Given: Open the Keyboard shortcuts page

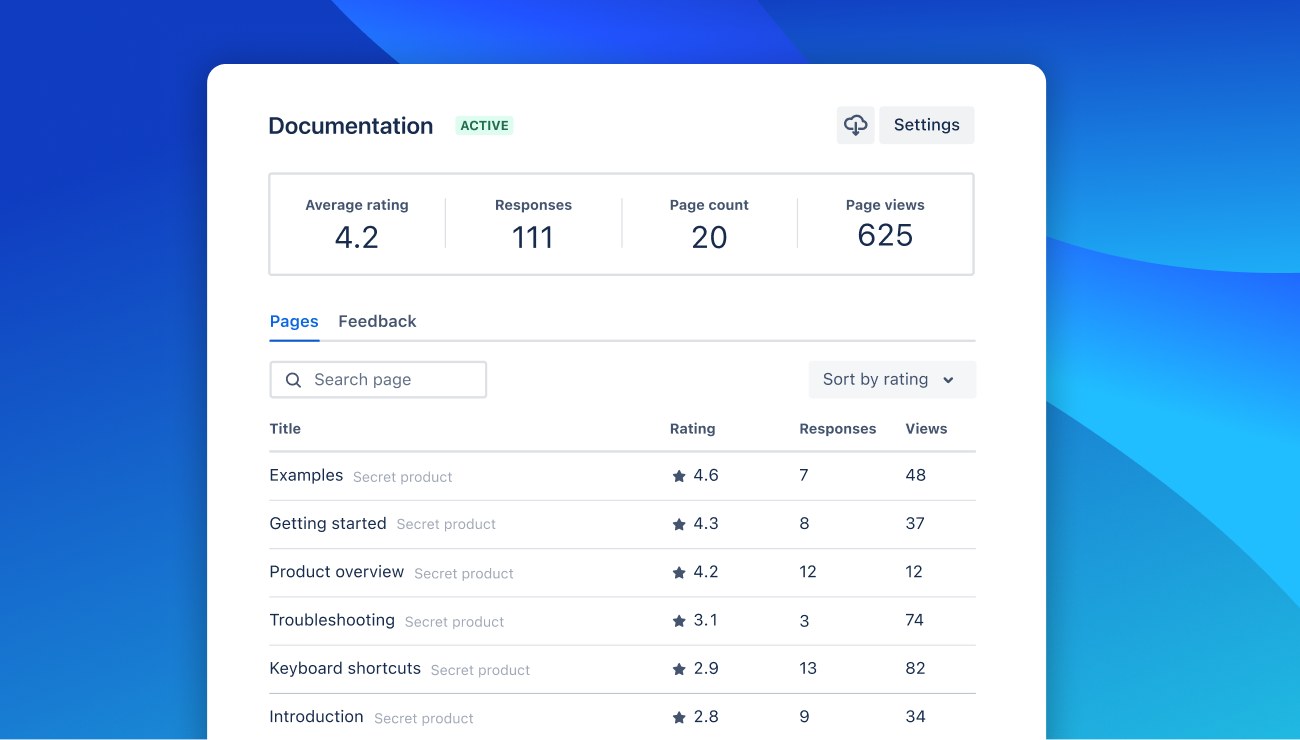Looking at the screenshot, I should [345, 668].
